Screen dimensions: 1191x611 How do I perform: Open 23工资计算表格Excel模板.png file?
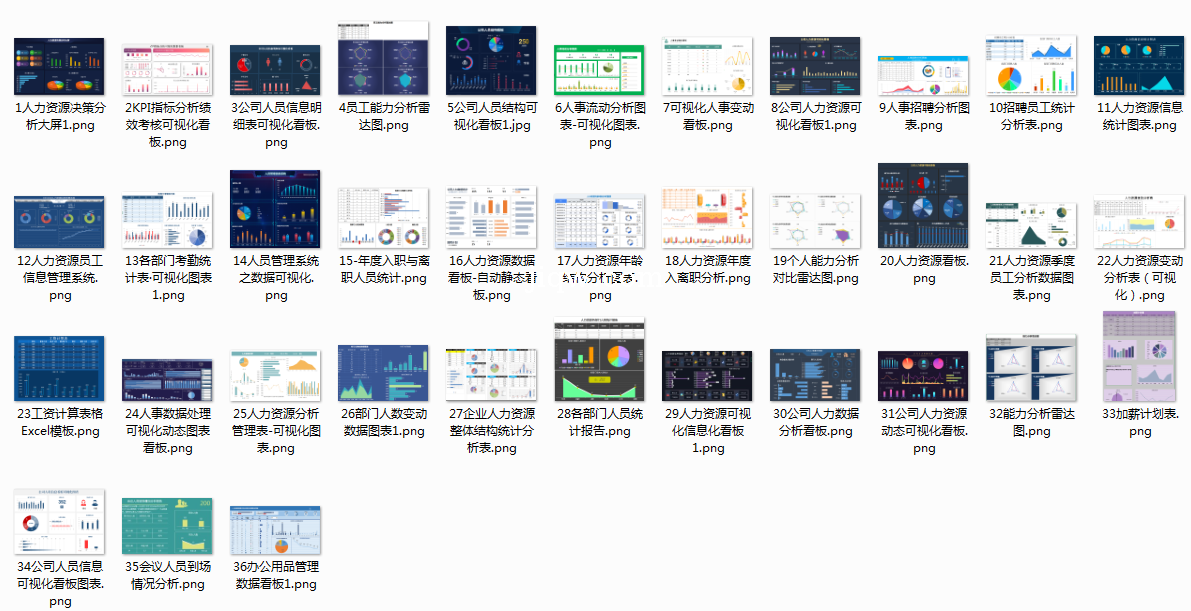60,368
